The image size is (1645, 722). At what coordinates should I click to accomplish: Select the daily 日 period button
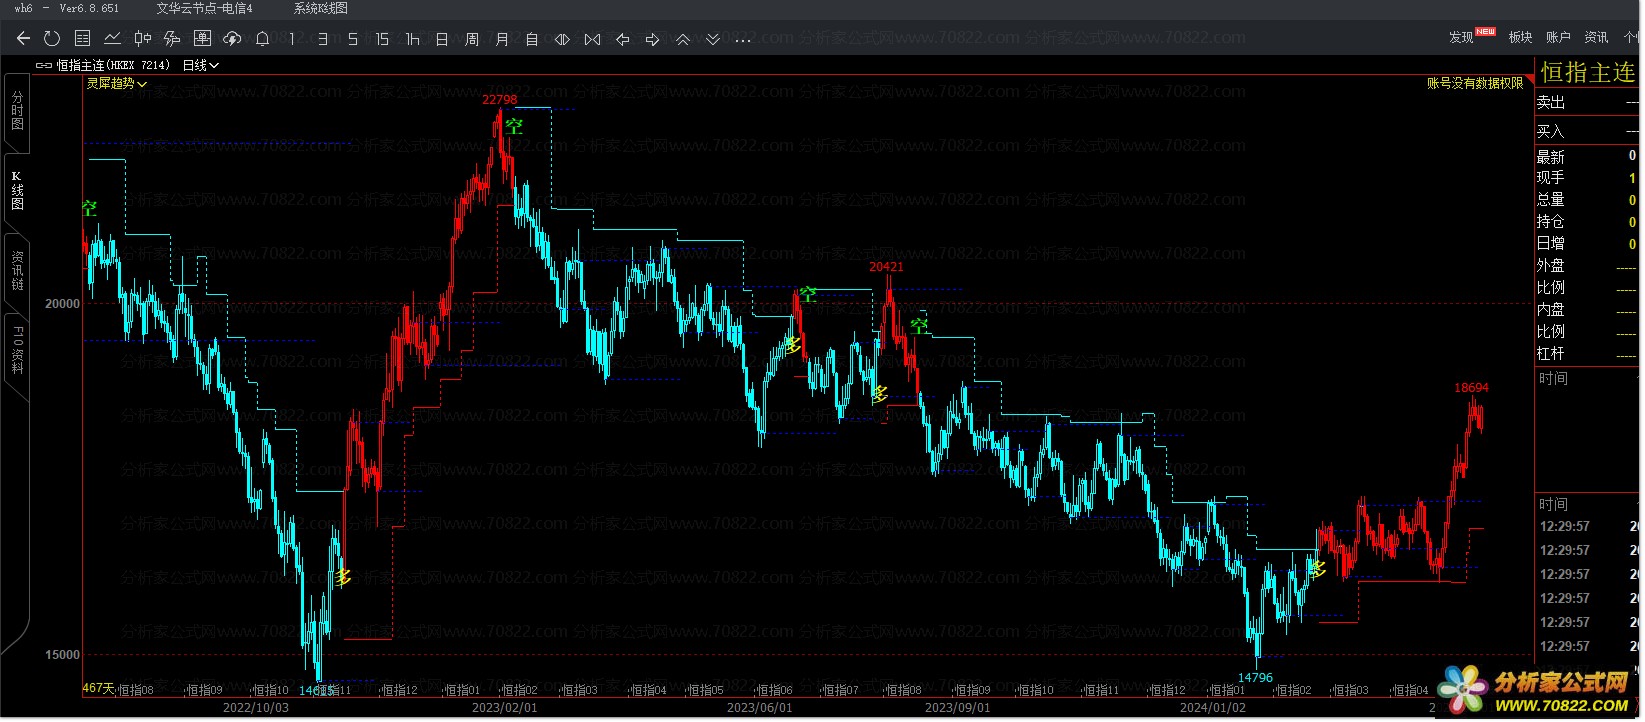[442, 39]
